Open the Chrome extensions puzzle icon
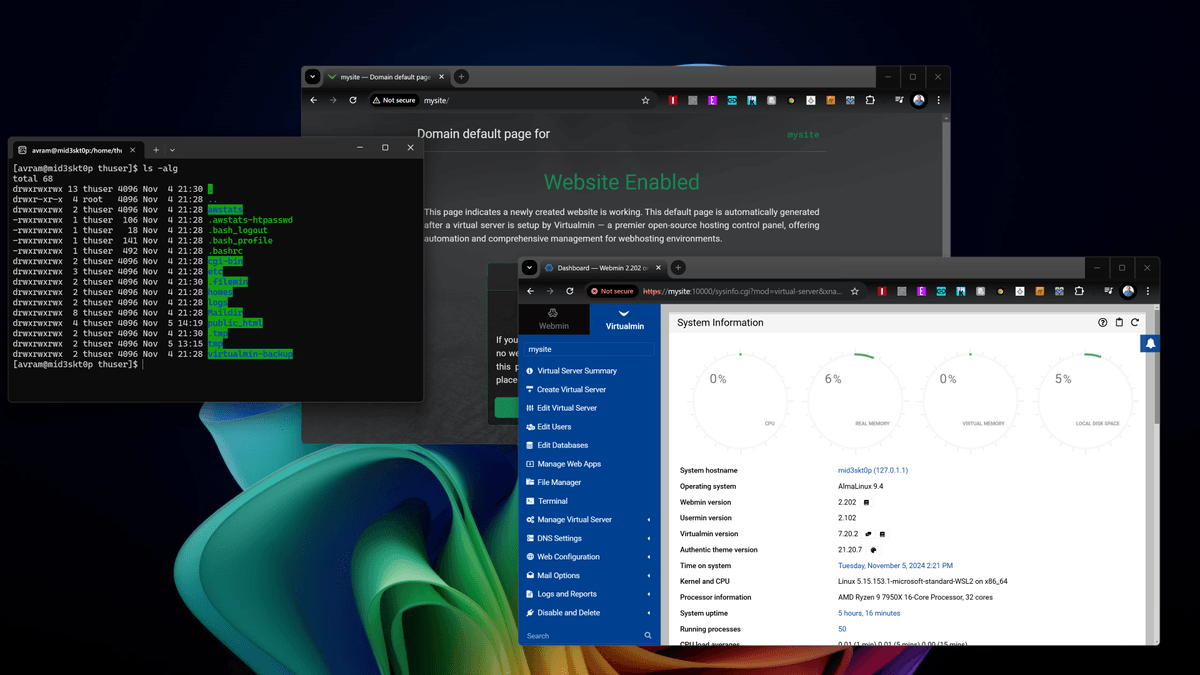This screenshot has width=1200, height=675. (x=1081, y=290)
